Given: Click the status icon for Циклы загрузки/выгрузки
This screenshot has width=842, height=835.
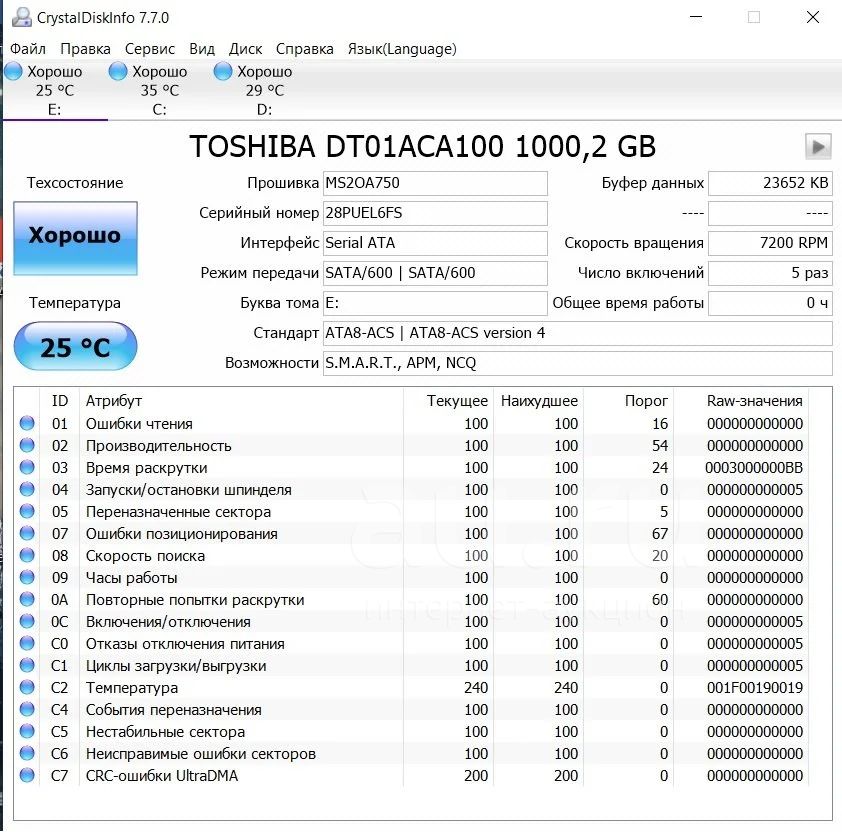Looking at the screenshot, I should 27,665.
